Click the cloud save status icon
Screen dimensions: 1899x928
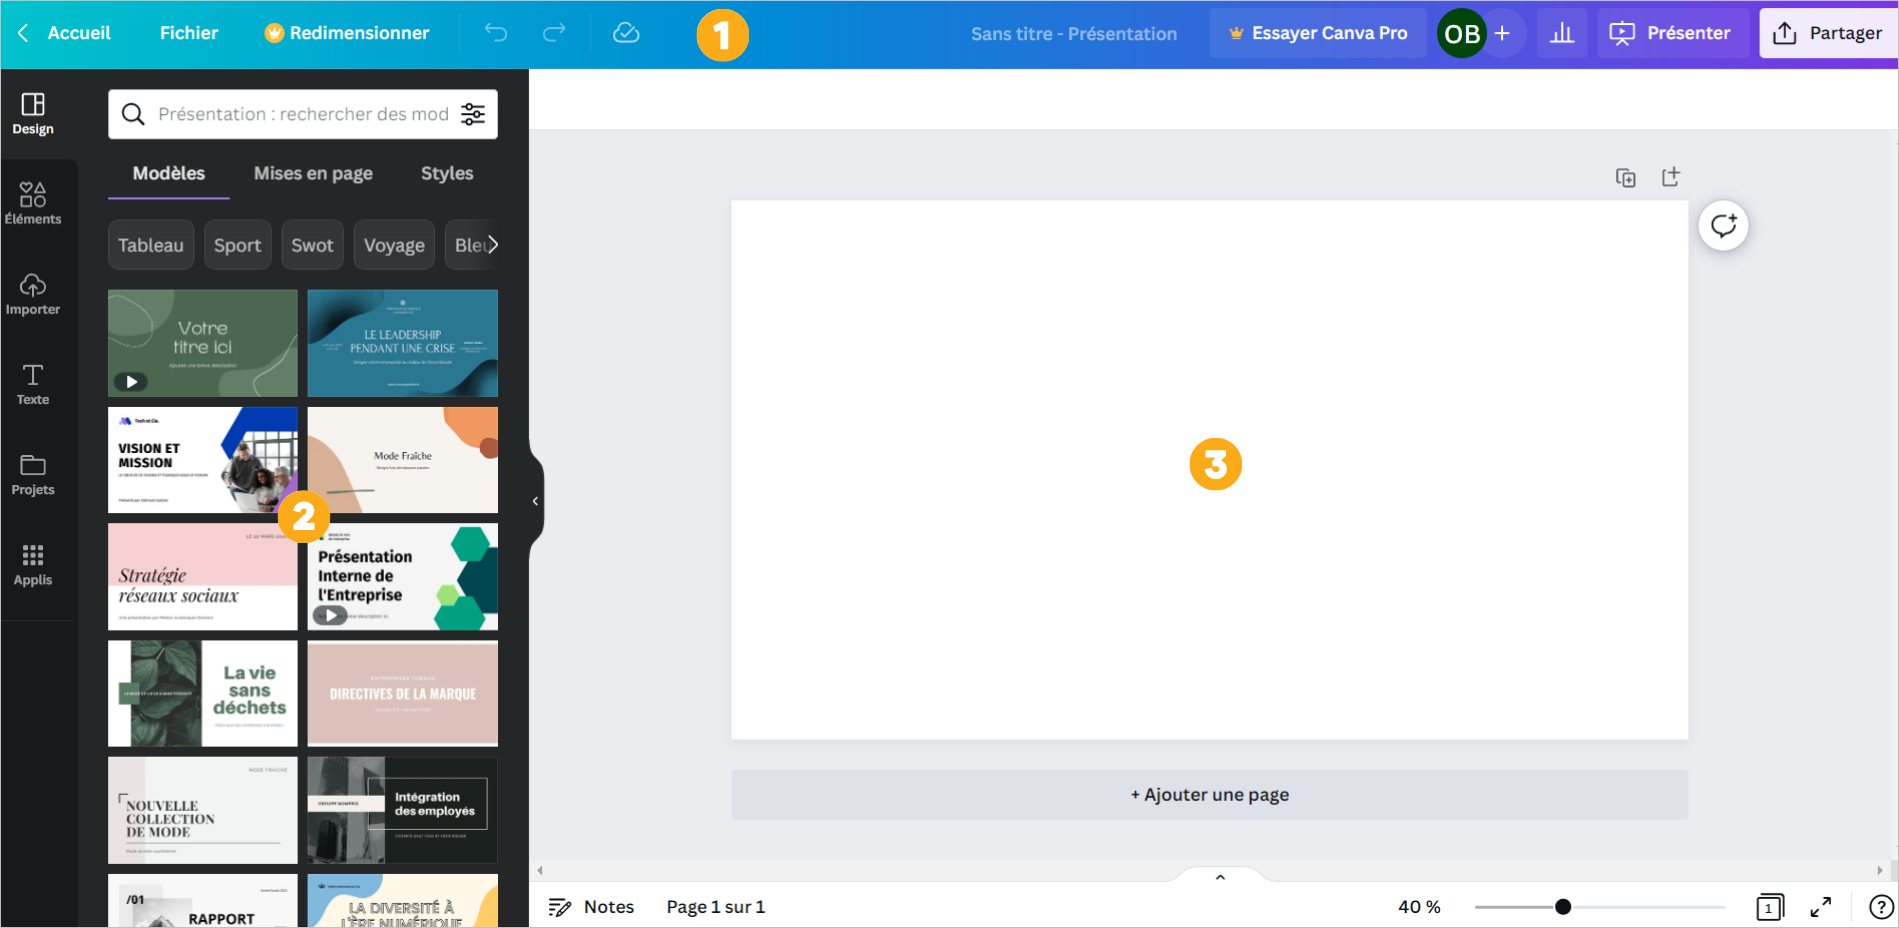[x=626, y=33]
